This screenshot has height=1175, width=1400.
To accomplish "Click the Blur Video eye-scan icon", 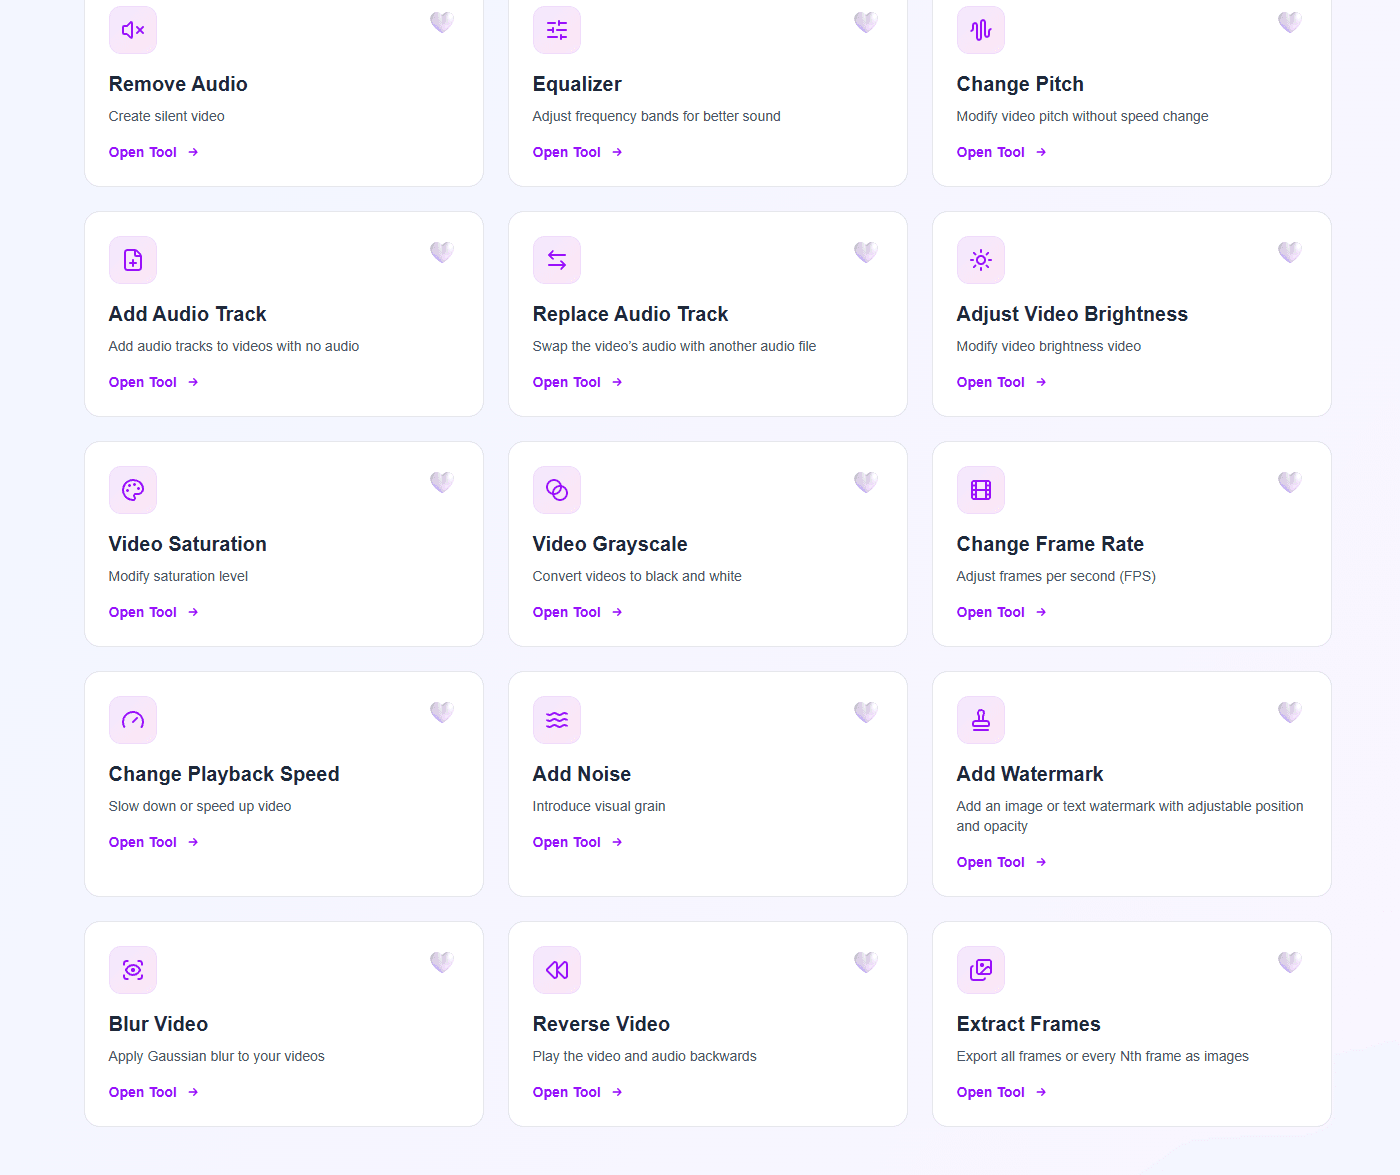I will click(x=133, y=970).
